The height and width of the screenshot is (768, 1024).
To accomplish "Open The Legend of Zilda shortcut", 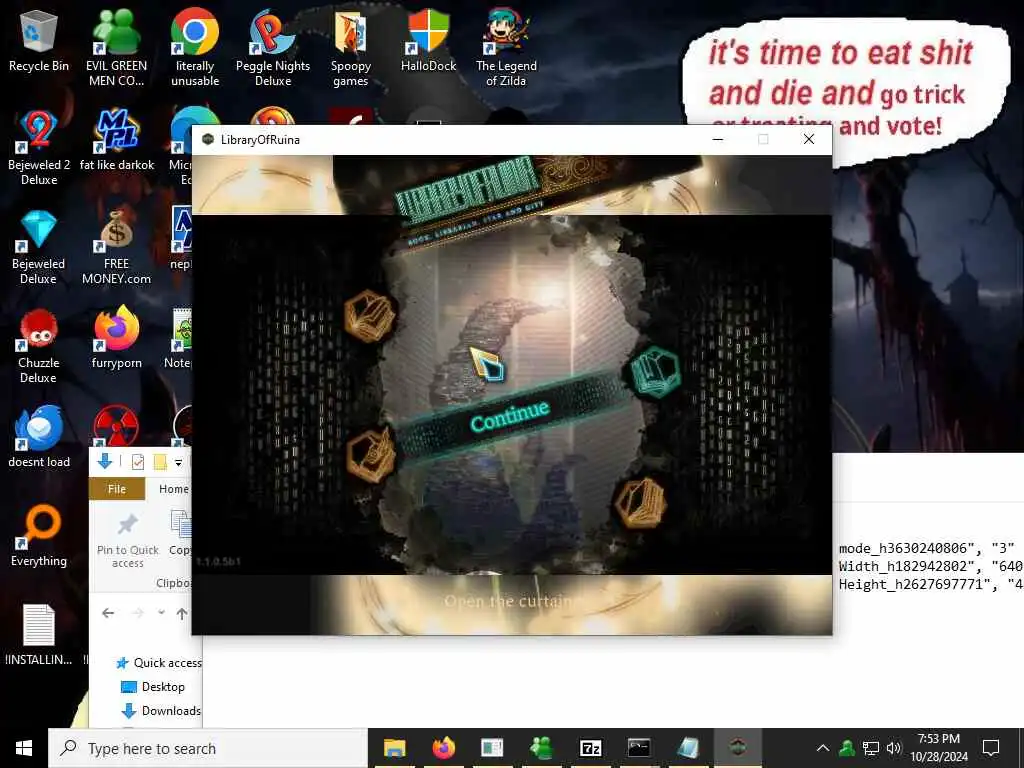I will pyautogui.click(x=506, y=49).
